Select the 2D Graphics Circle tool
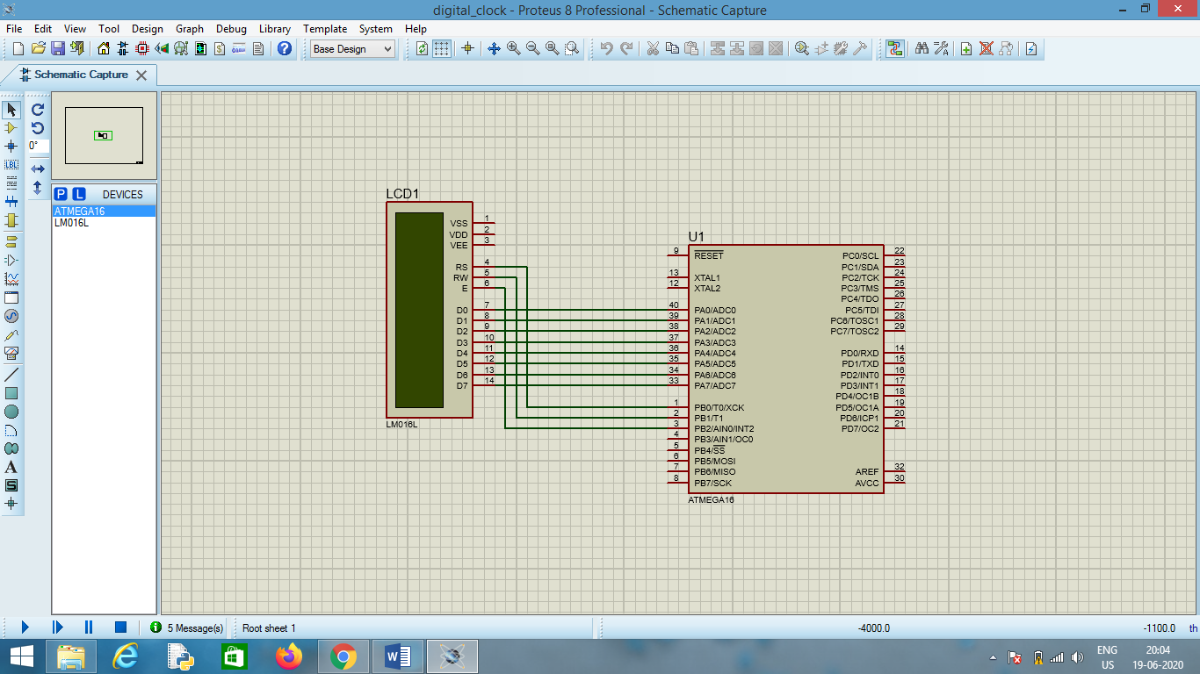 click(x=12, y=411)
